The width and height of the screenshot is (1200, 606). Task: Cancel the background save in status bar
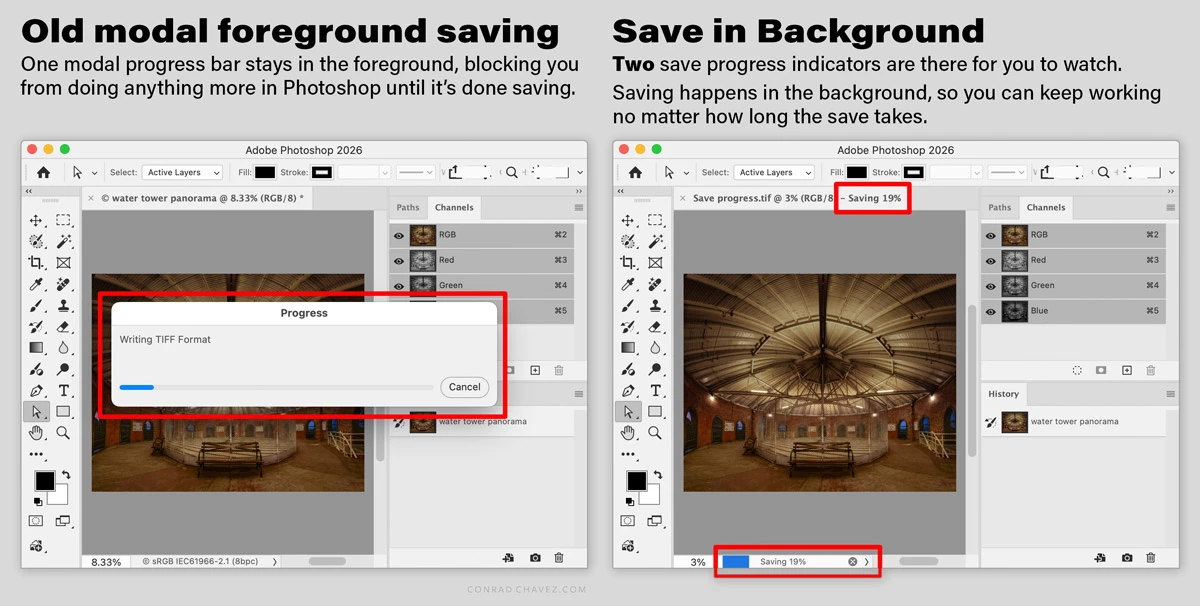(x=853, y=562)
